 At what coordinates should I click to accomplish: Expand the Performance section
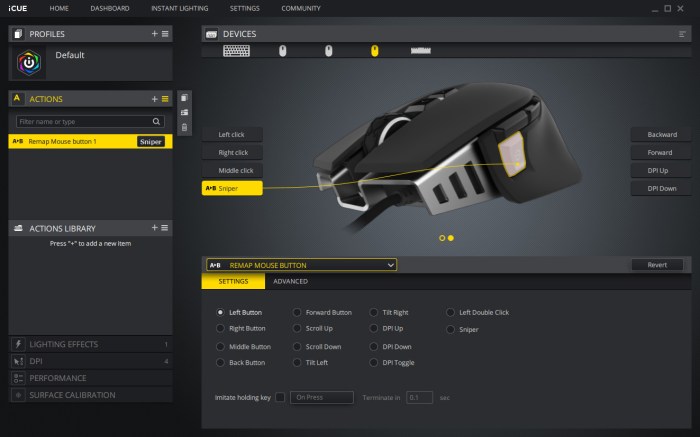(91, 378)
